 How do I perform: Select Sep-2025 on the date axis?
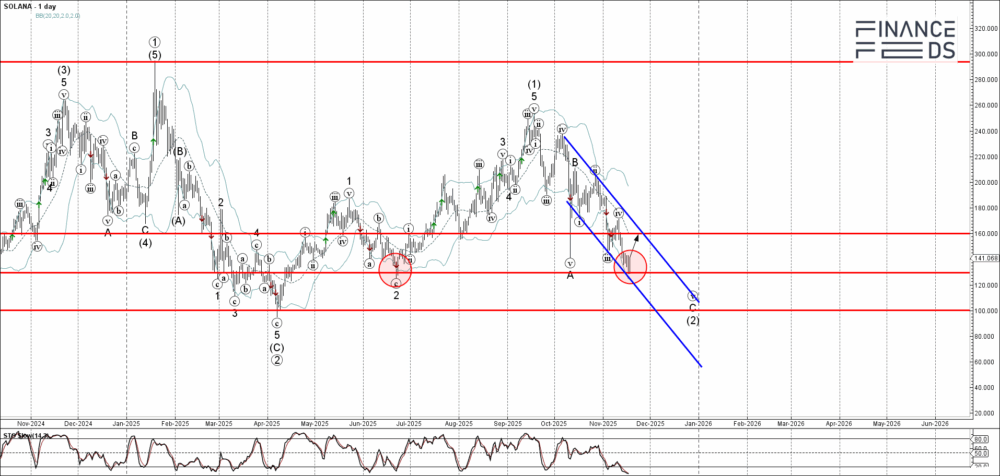coord(506,423)
